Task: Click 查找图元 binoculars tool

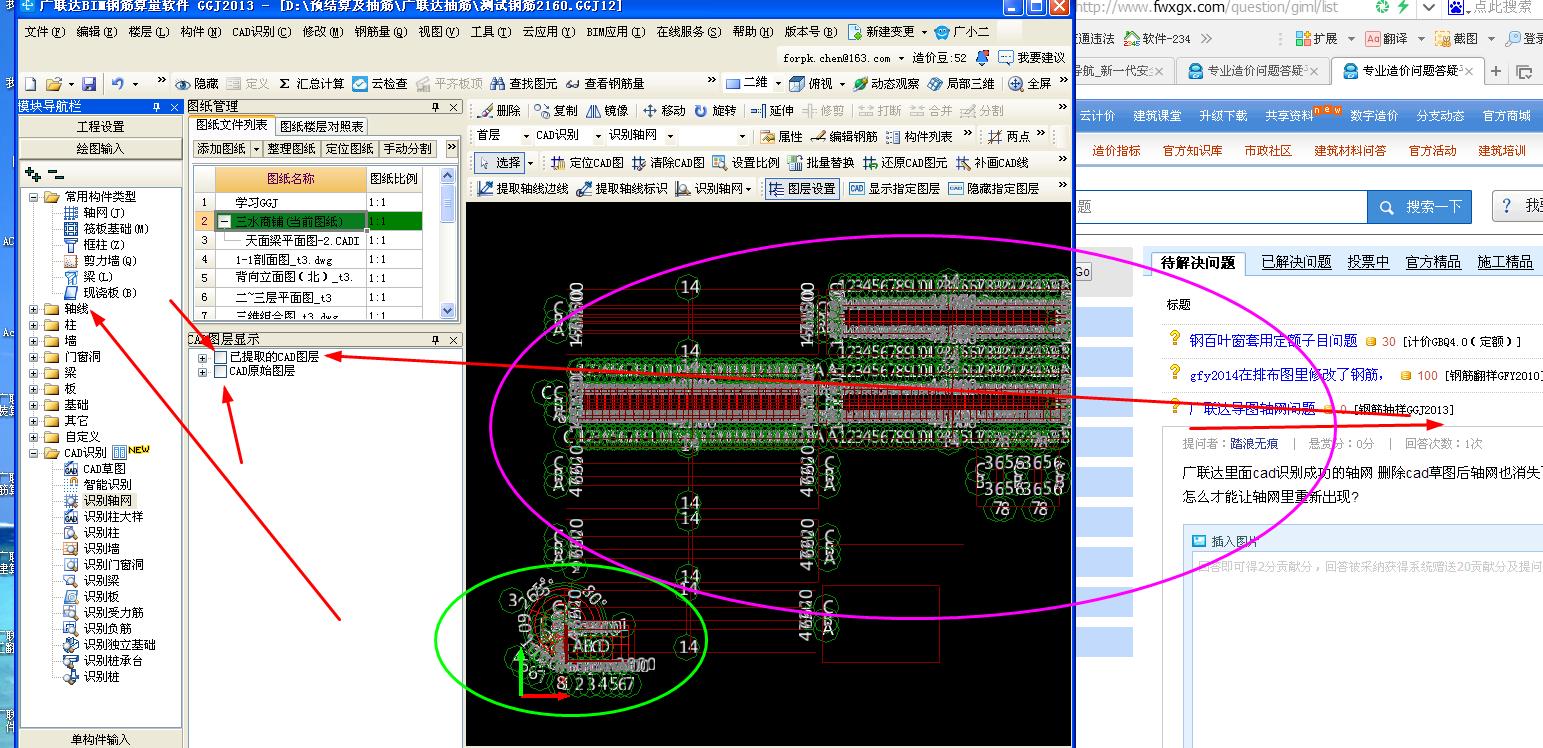Action: click(524, 84)
